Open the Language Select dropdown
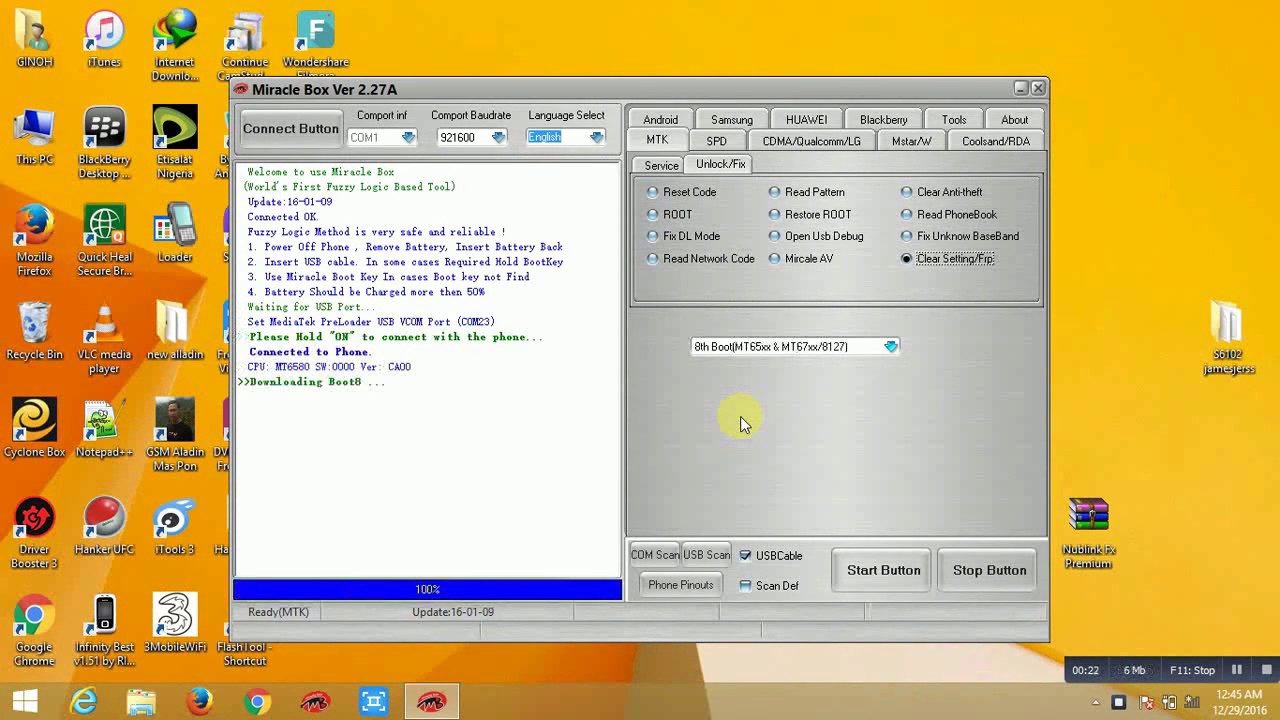 click(596, 137)
